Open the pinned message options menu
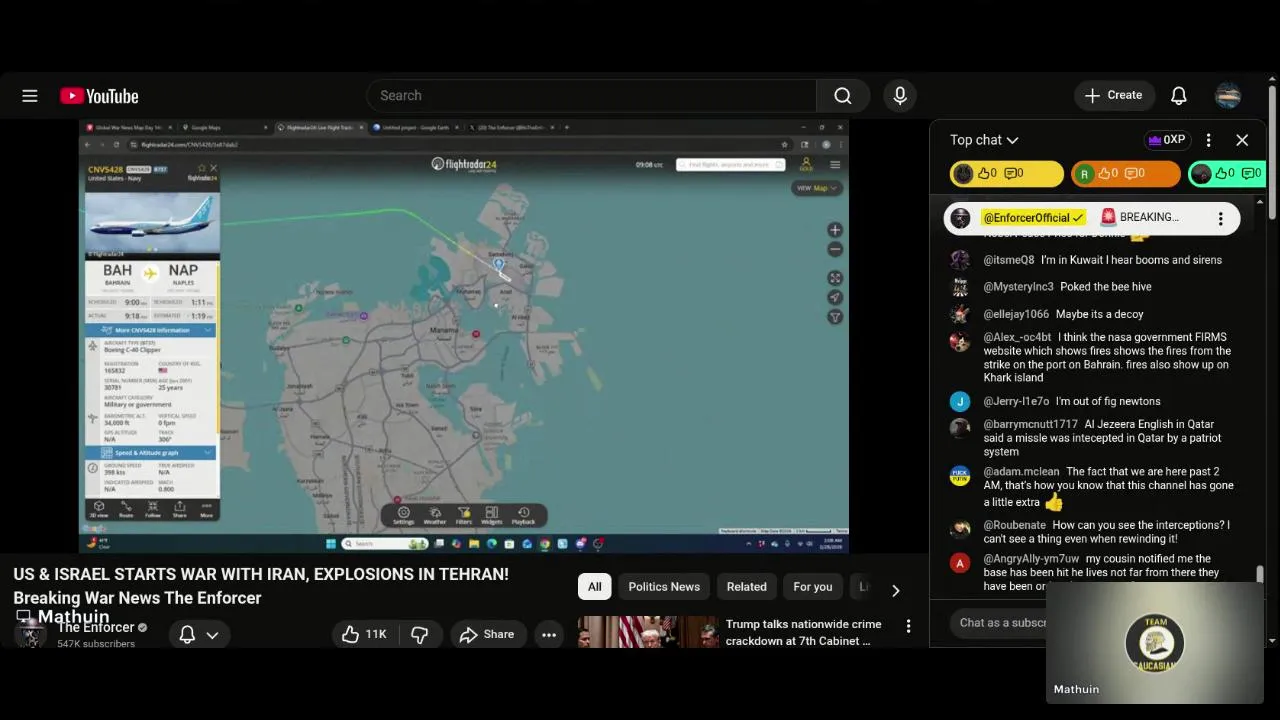The image size is (1280, 720). click(x=1220, y=218)
